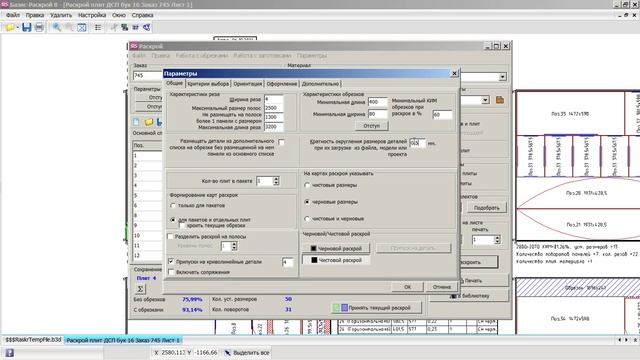
Task: Click the sigma summary icon in the Раскрой window
Action: (x=140, y=289)
